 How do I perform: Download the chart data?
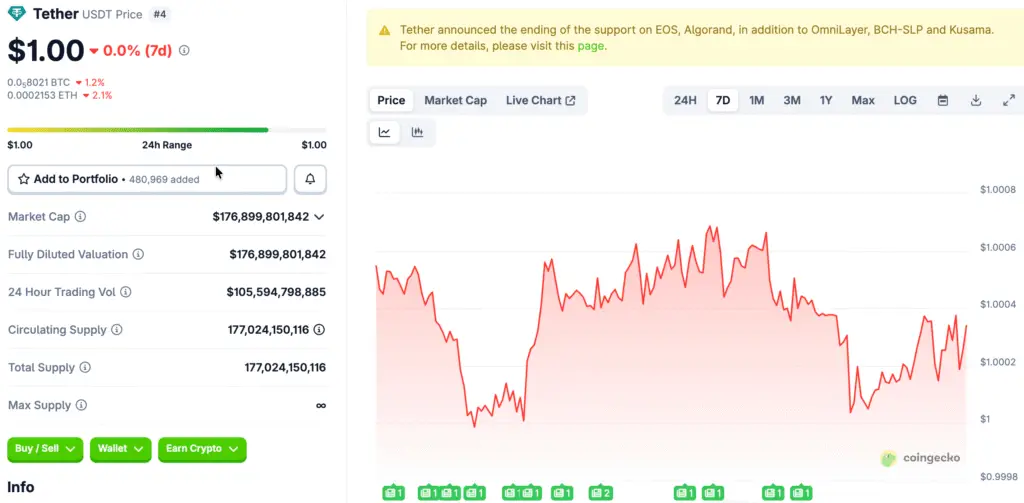(x=976, y=100)
